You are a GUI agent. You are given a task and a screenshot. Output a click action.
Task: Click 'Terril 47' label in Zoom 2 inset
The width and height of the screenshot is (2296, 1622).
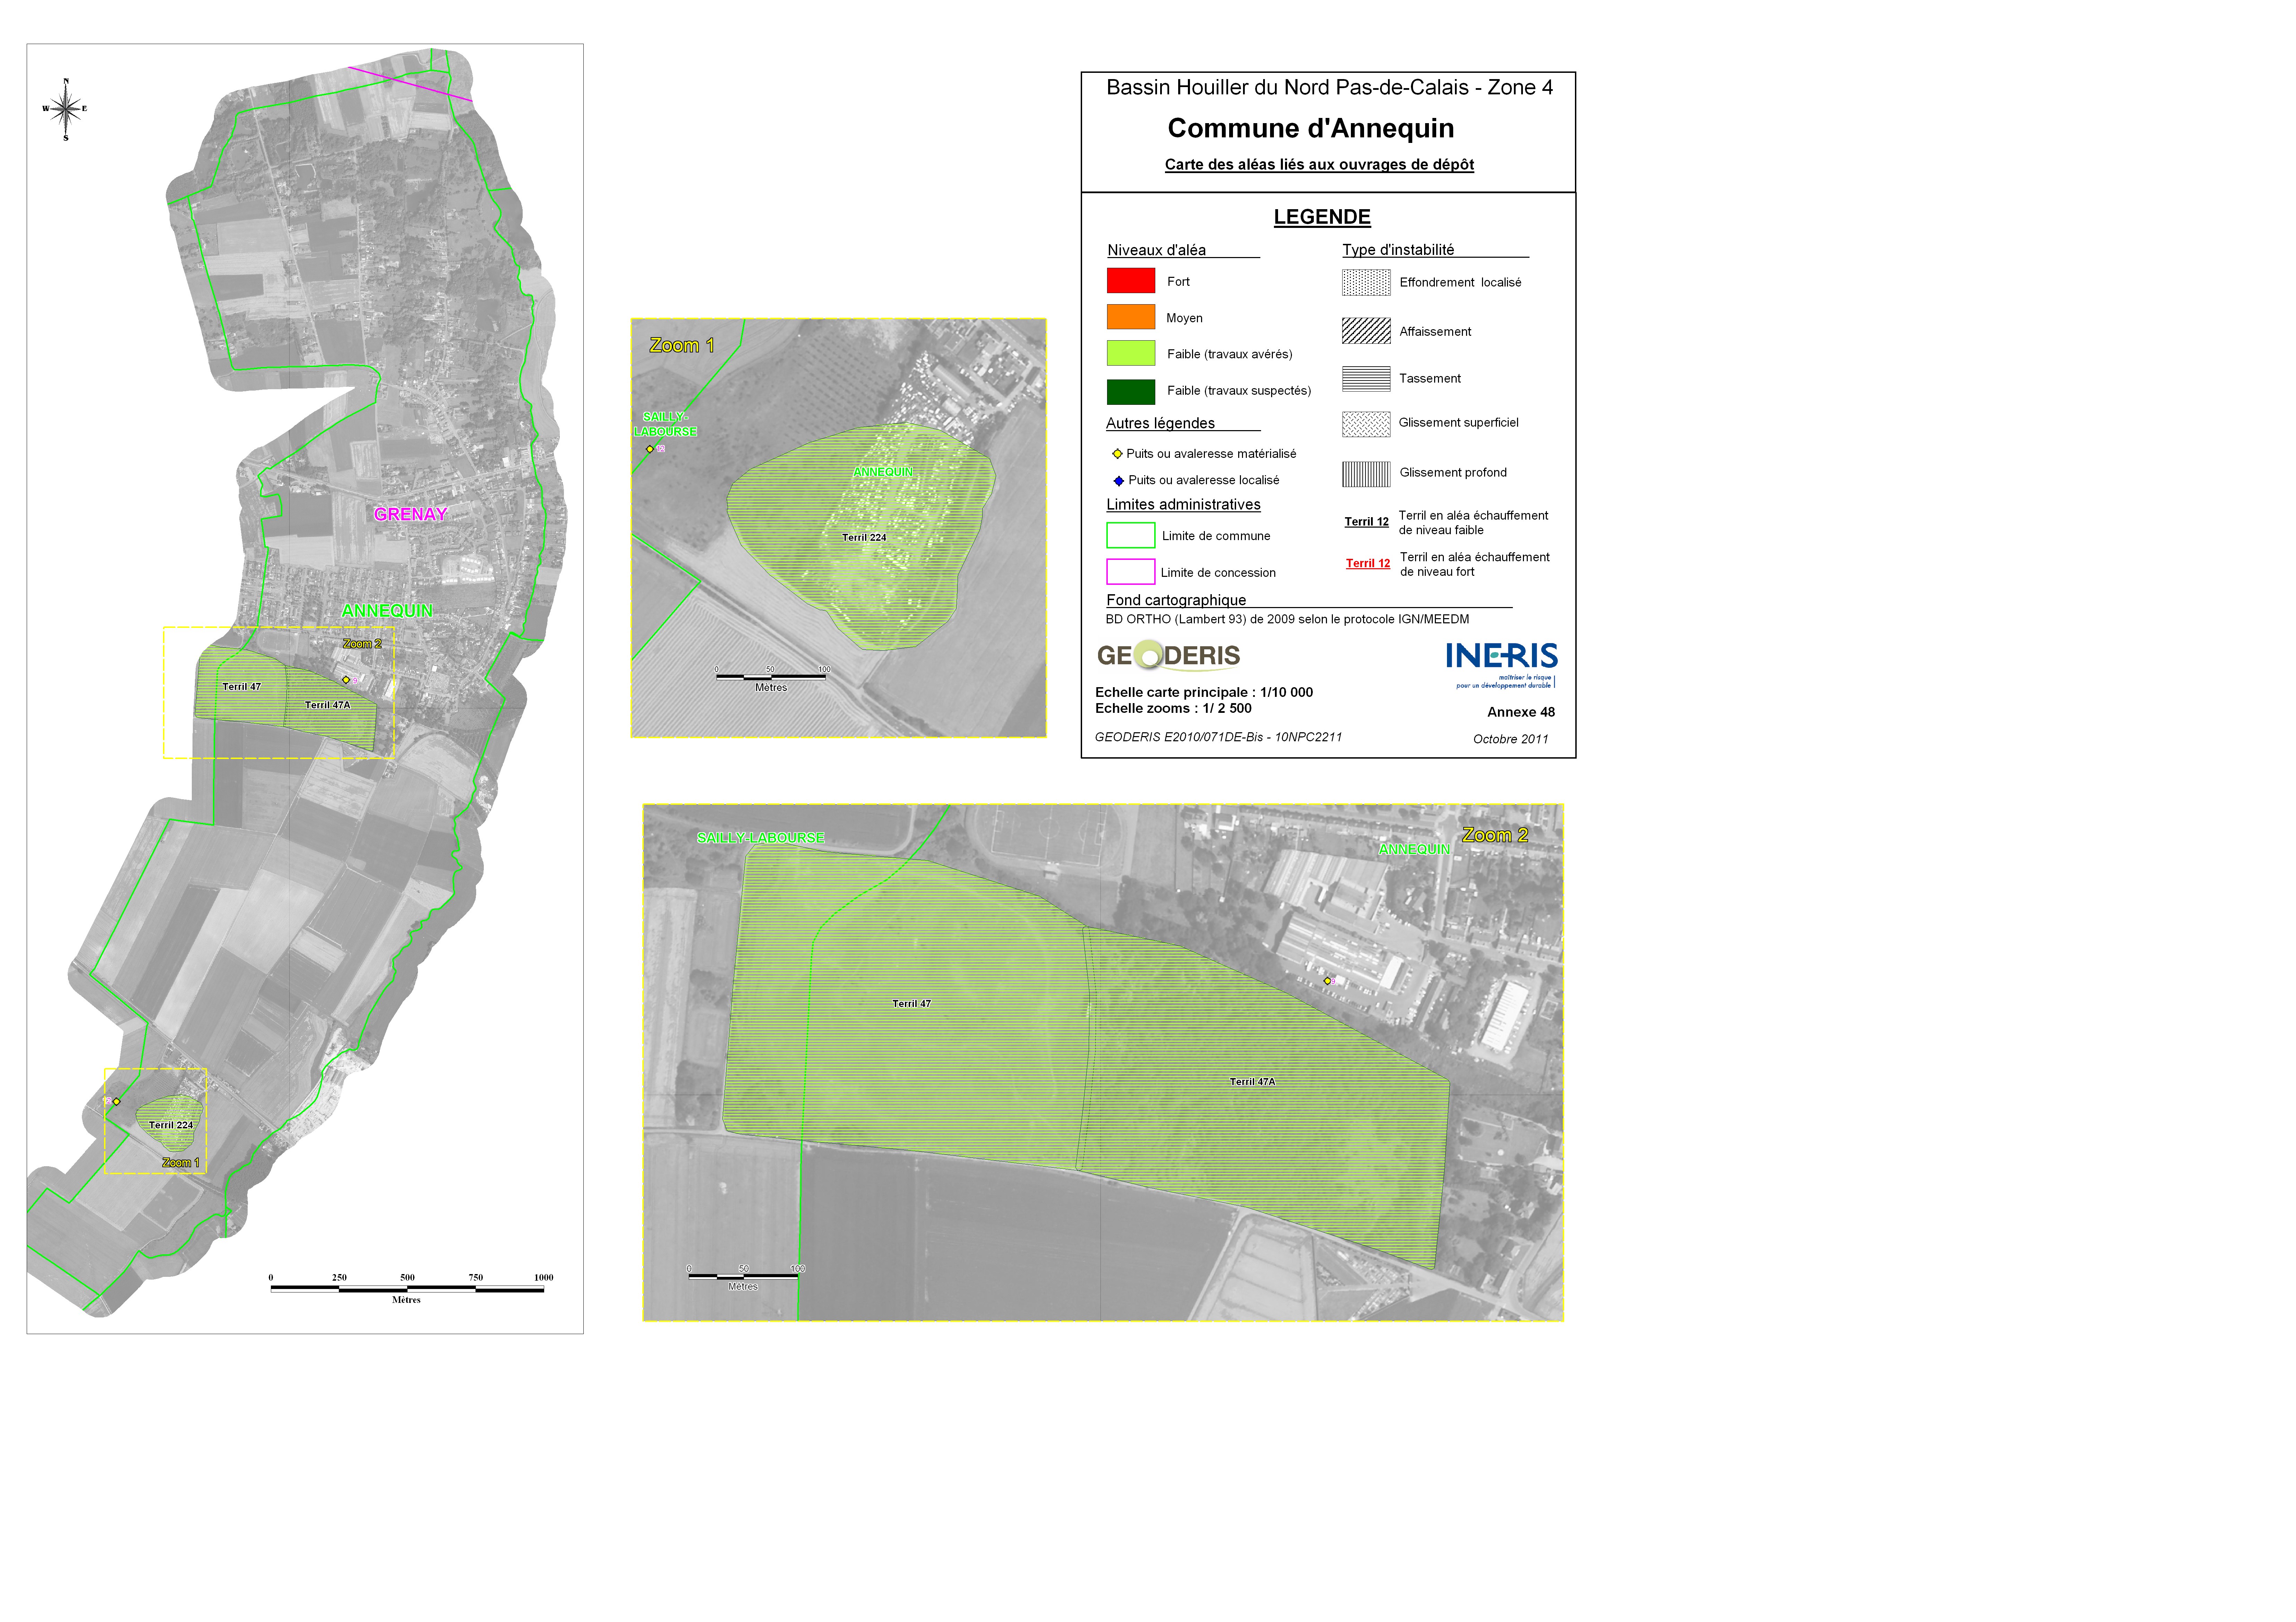coord(911,1003)
